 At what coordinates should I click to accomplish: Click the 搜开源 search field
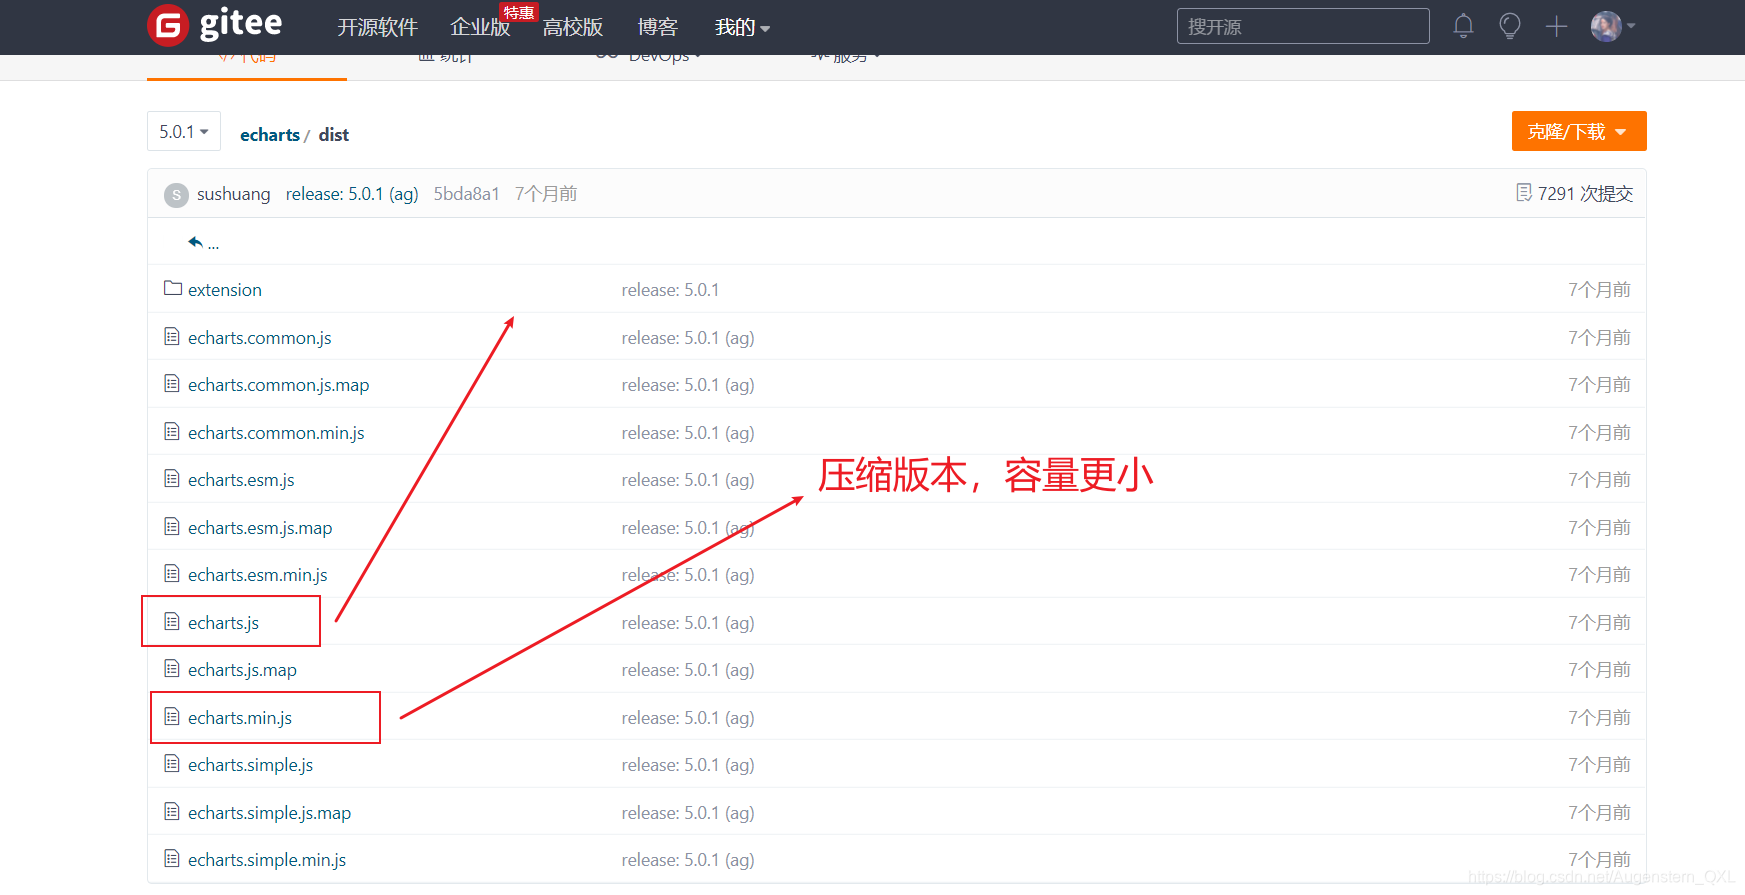pos(1303,26)
